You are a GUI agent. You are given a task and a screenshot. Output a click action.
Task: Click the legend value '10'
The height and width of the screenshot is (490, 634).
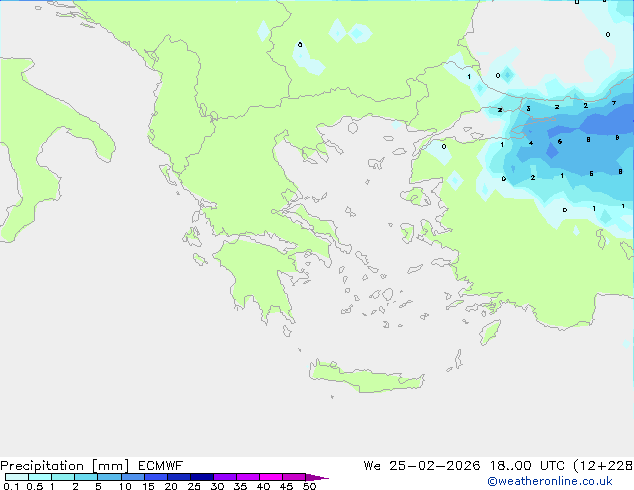(x=125, y=486)
